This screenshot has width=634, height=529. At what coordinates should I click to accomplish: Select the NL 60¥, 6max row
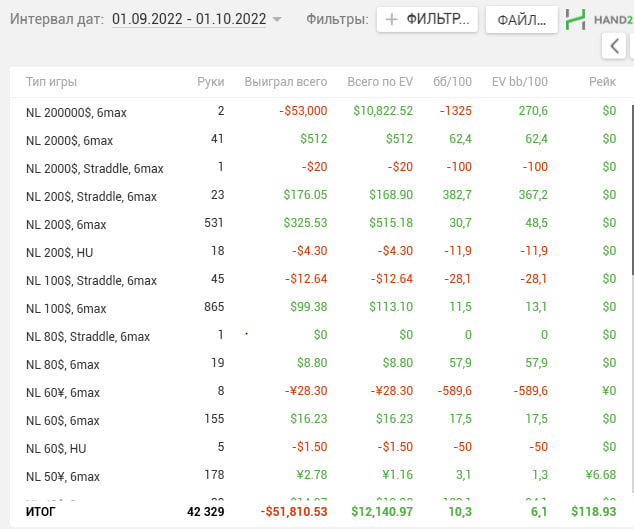coord(321,391)
